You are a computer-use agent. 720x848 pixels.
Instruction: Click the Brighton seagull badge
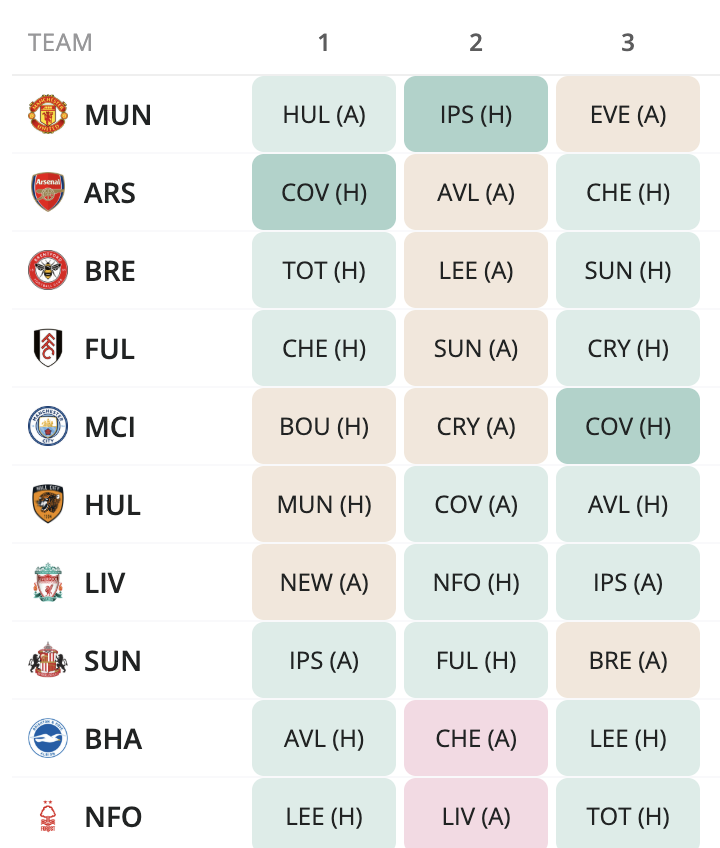pyautogui.click(x=48, y=738)
